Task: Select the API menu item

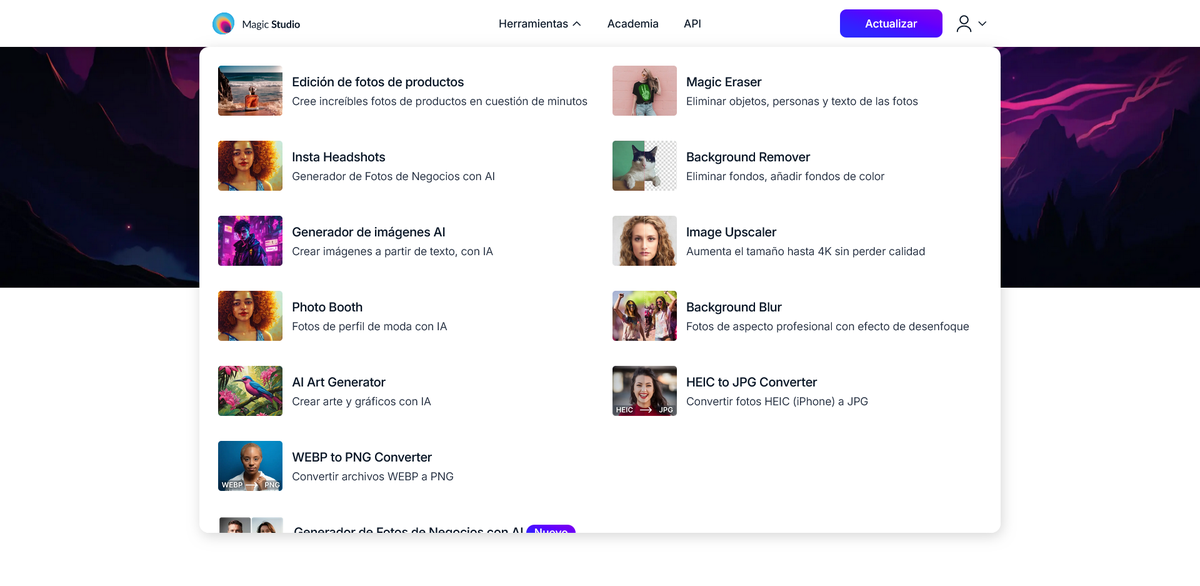Action: pos(692,23)
